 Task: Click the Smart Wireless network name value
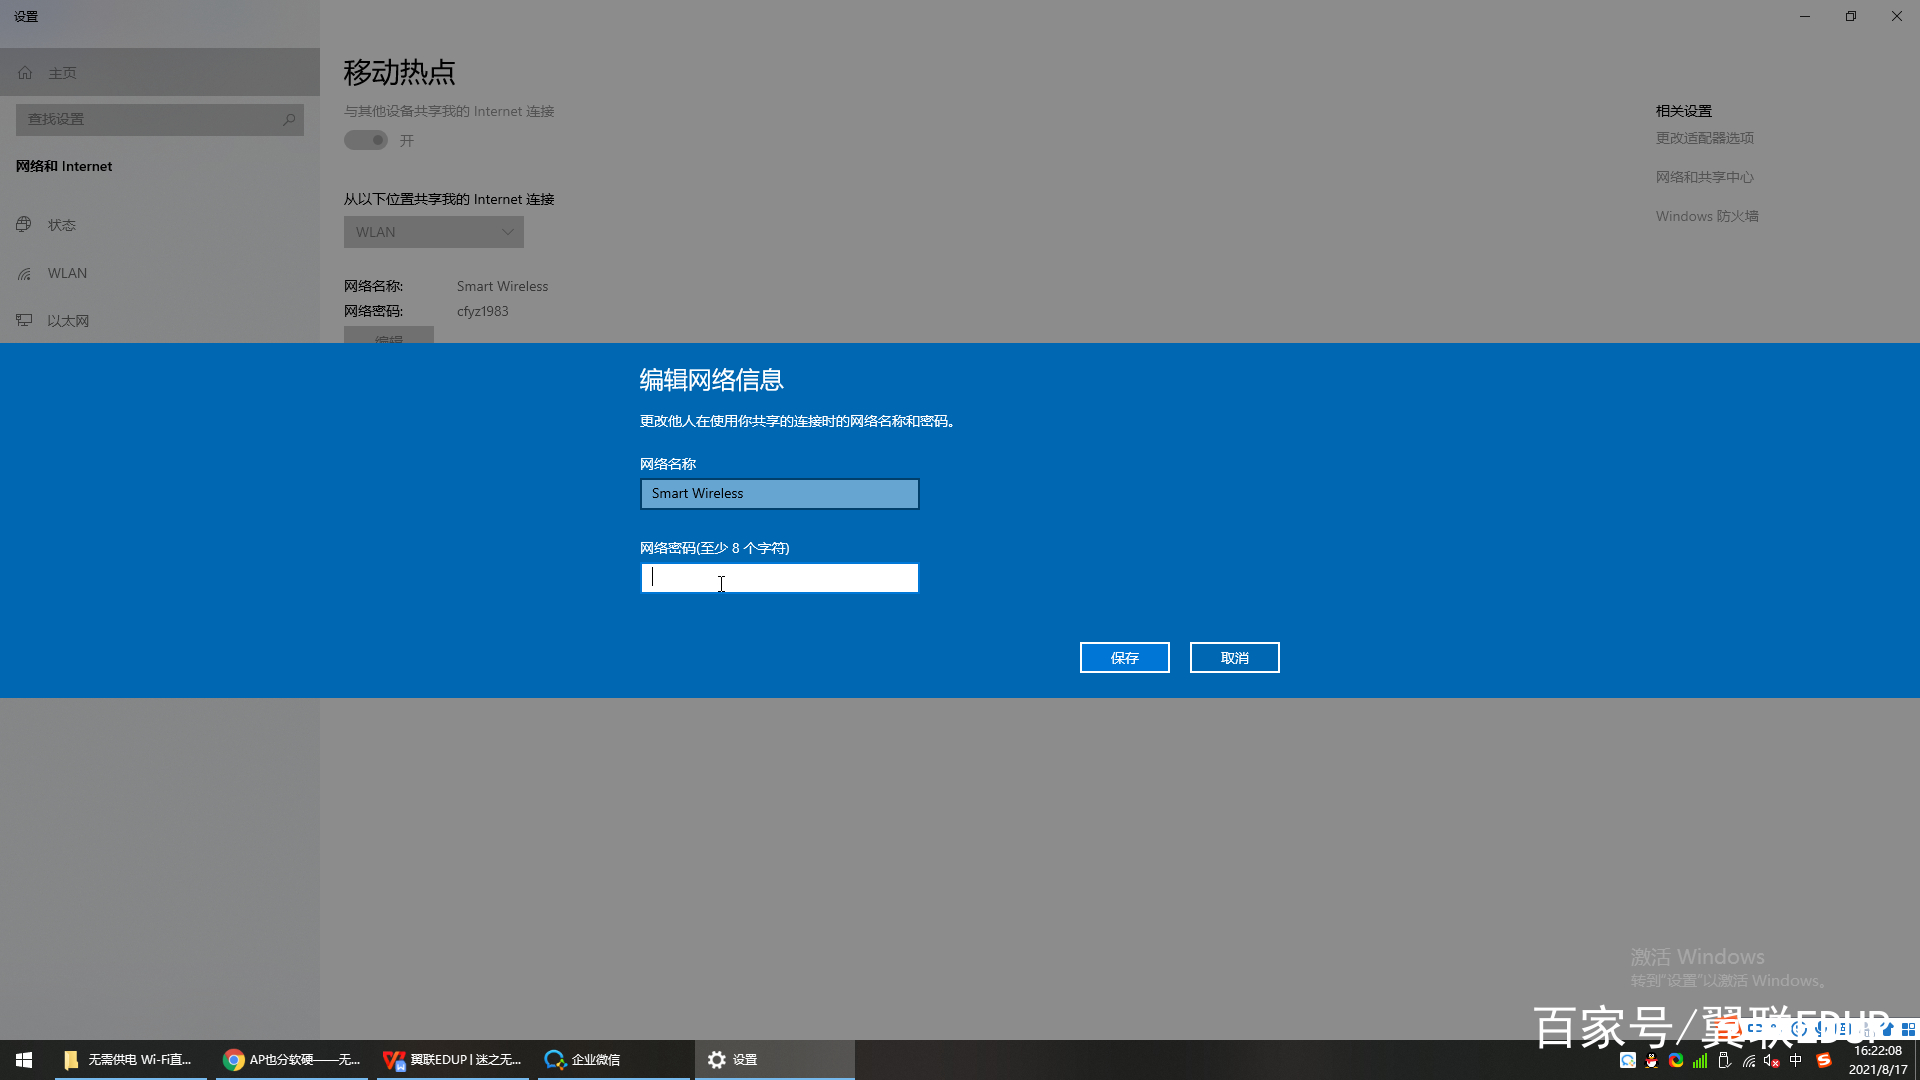coord(502,286)
